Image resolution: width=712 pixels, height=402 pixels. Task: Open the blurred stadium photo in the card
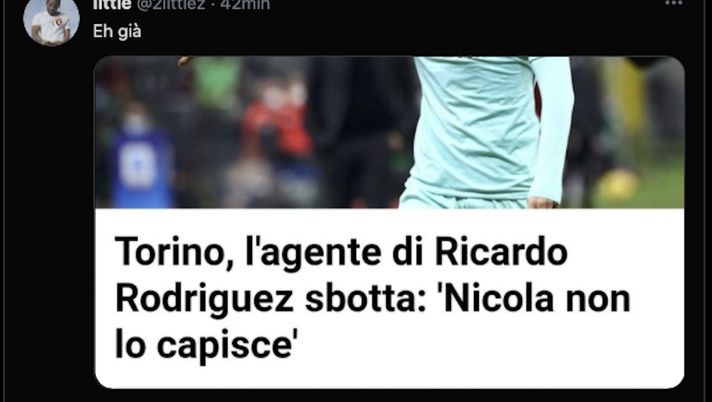point(389,132)
